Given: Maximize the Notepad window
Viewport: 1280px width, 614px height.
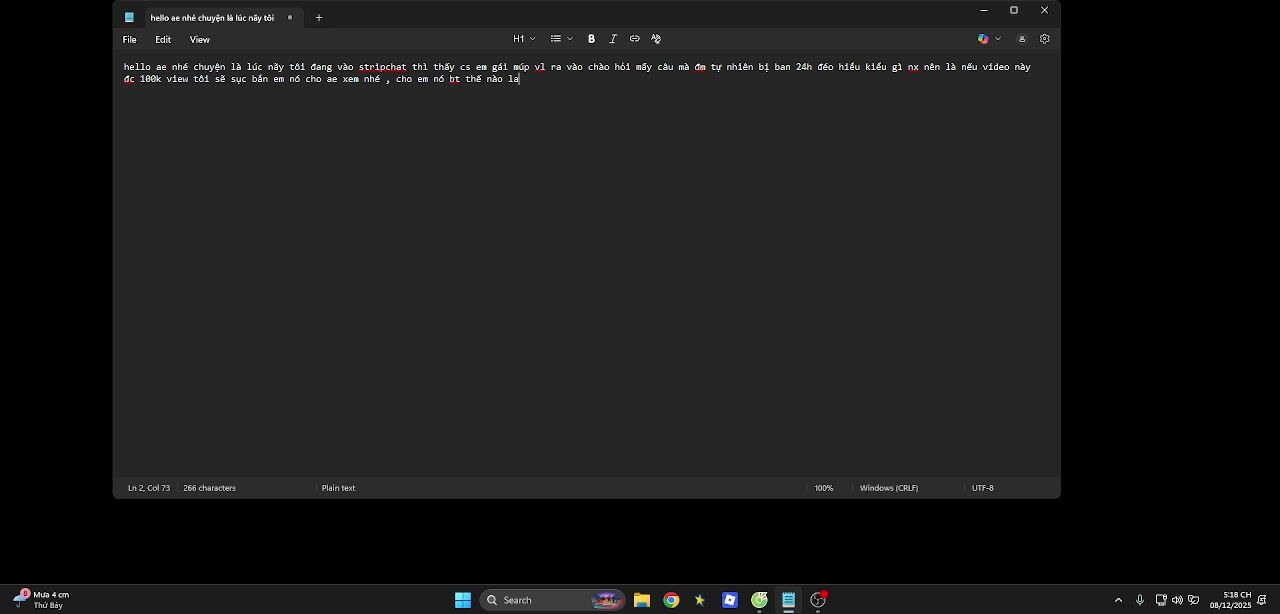Looking at the screenshot, I should pyautogui.click(x=1014, y=10).
